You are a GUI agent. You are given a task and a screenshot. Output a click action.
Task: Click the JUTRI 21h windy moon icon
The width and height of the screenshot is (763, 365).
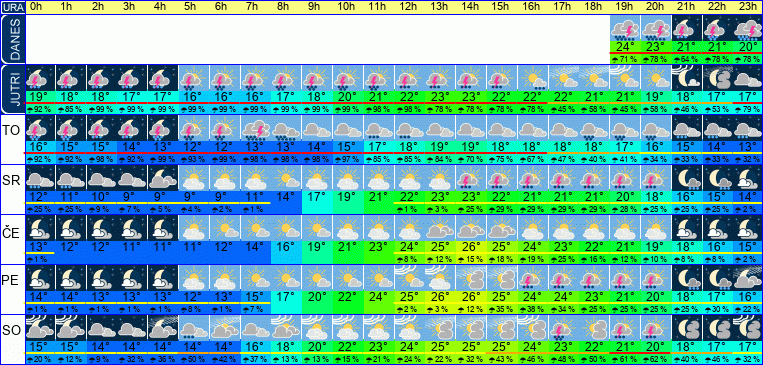687,78
